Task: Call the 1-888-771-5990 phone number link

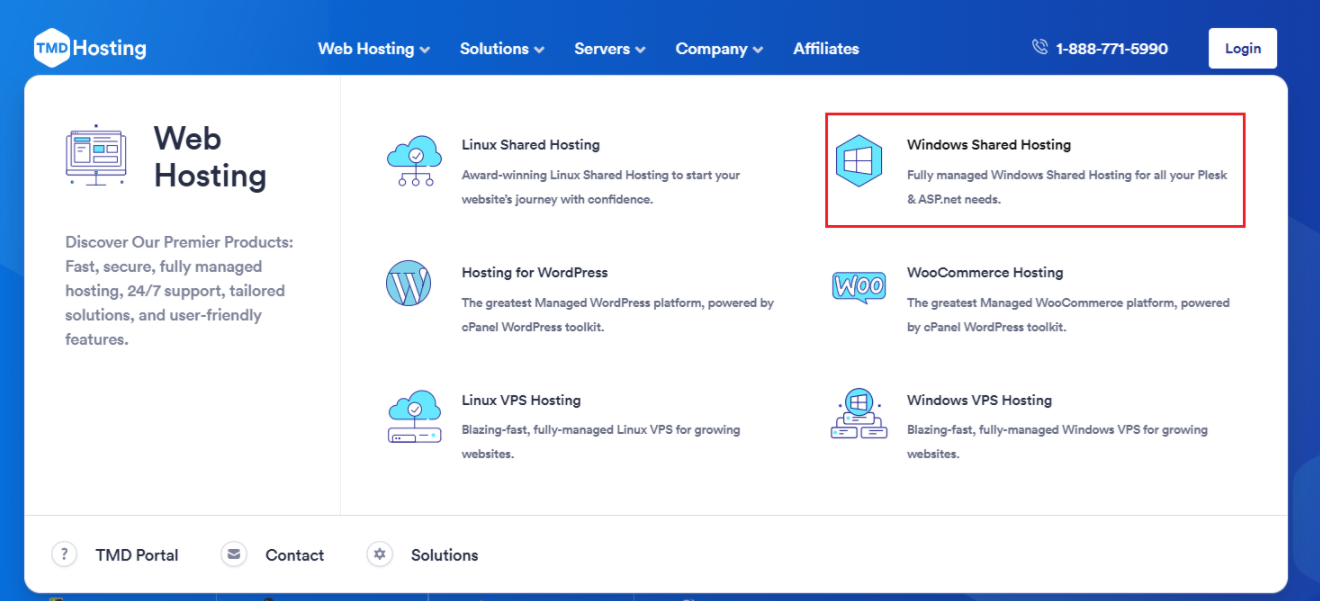Action: click(x=1111, y=48)
